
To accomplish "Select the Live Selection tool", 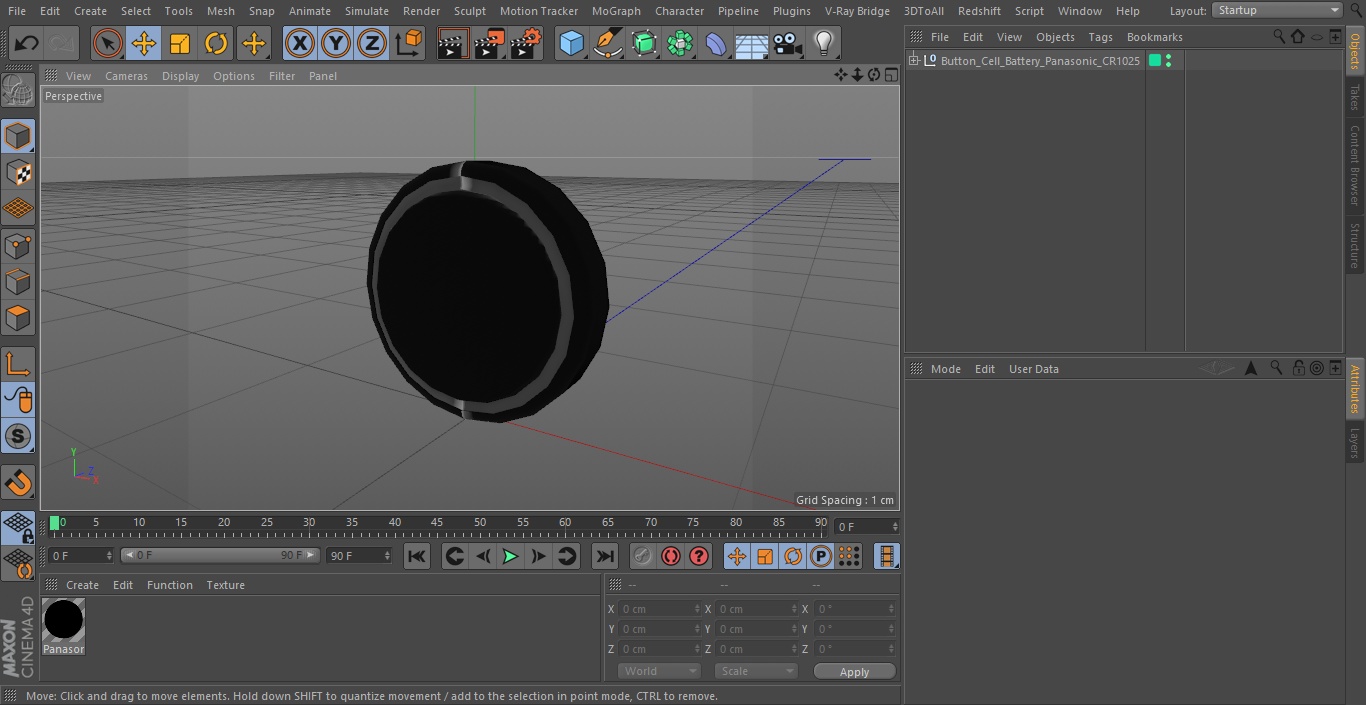I will coord(108,43).
